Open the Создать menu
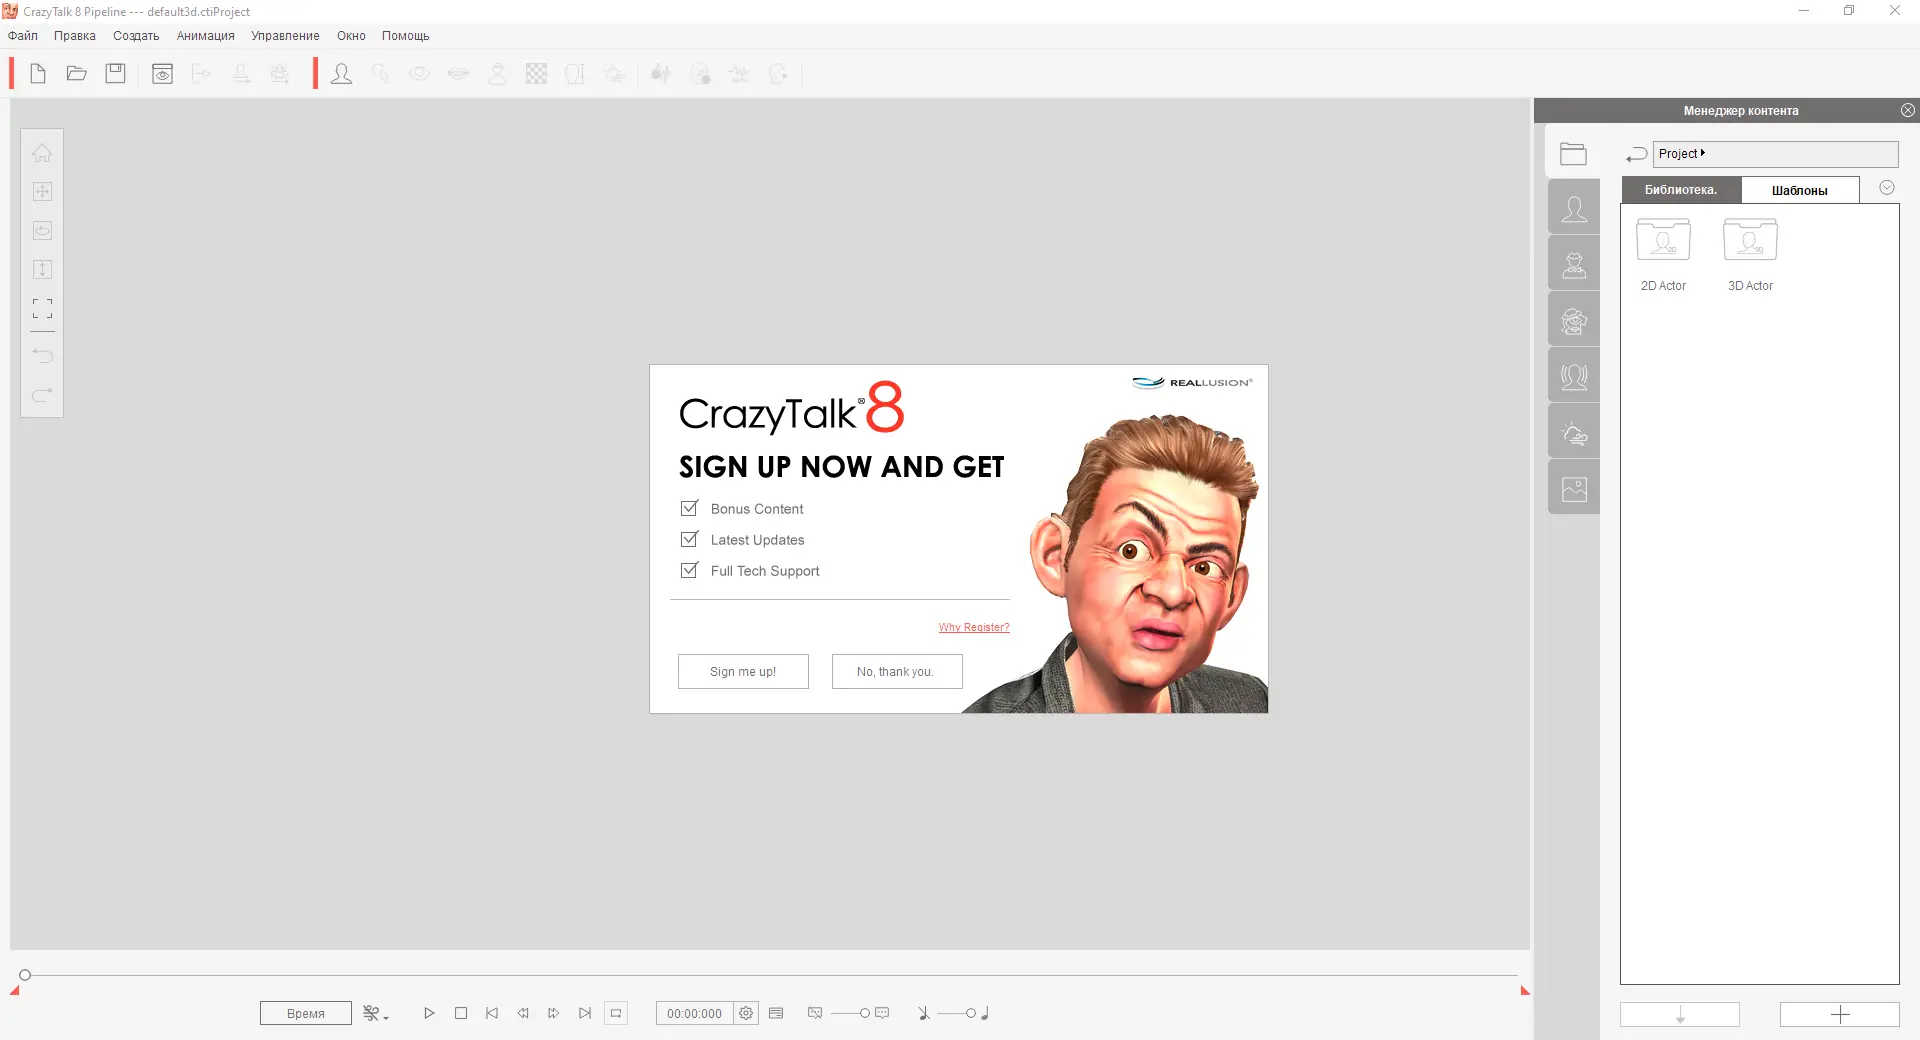The height and width of the screenshot is (1040, 1920). click(x=136, y=36)
